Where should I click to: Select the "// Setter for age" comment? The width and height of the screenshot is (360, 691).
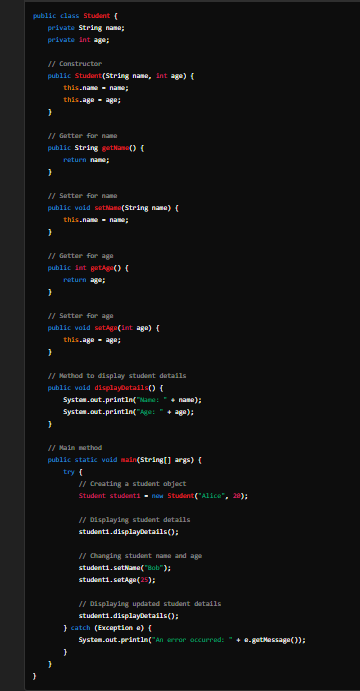81,316
